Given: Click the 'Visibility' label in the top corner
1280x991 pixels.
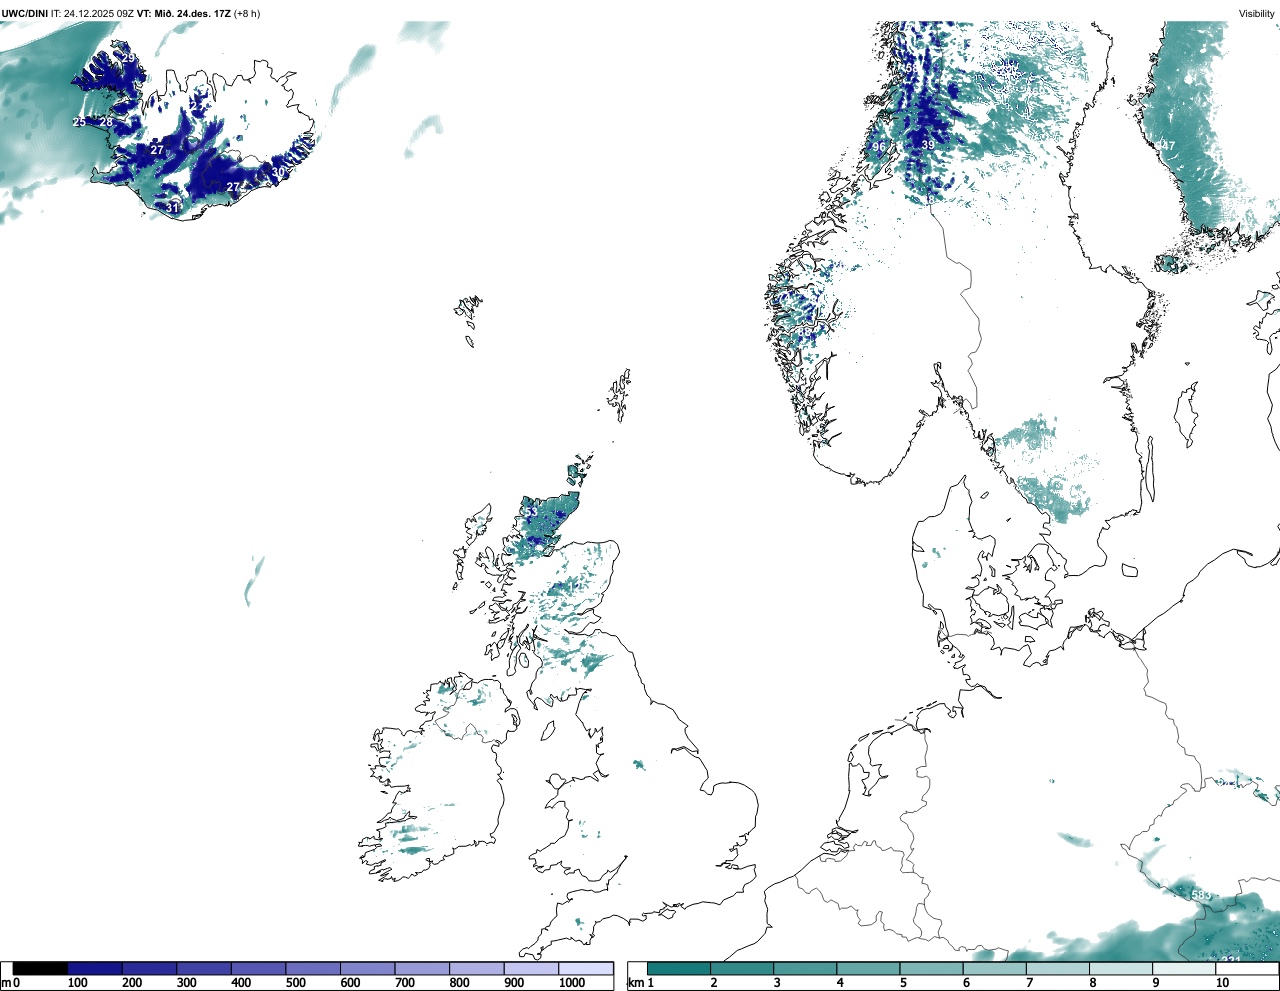Looking at the screenshot, I should 1257,14.
